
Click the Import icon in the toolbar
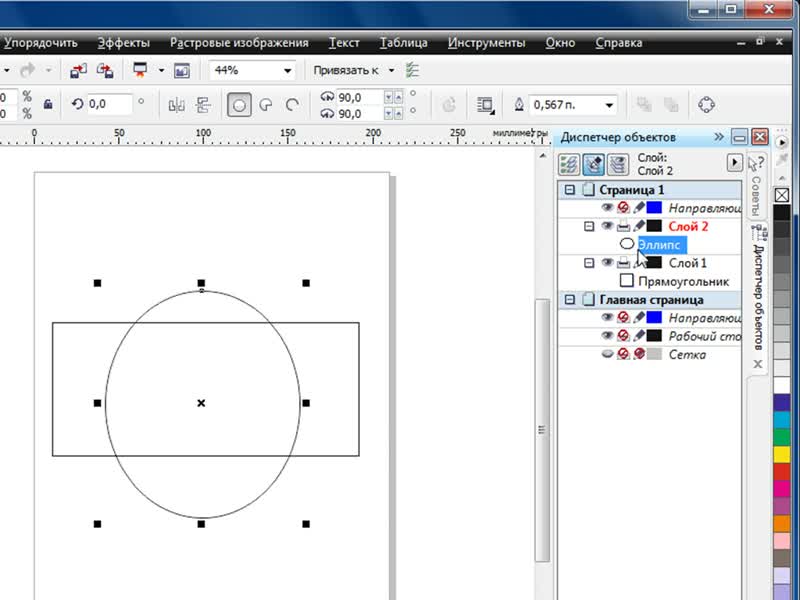(78, 70)
